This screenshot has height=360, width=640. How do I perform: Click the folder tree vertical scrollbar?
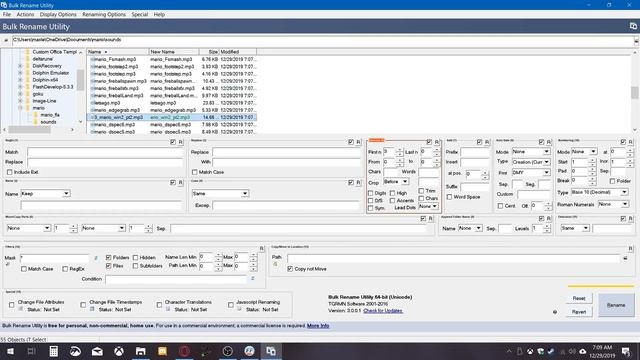pos(80,87)
